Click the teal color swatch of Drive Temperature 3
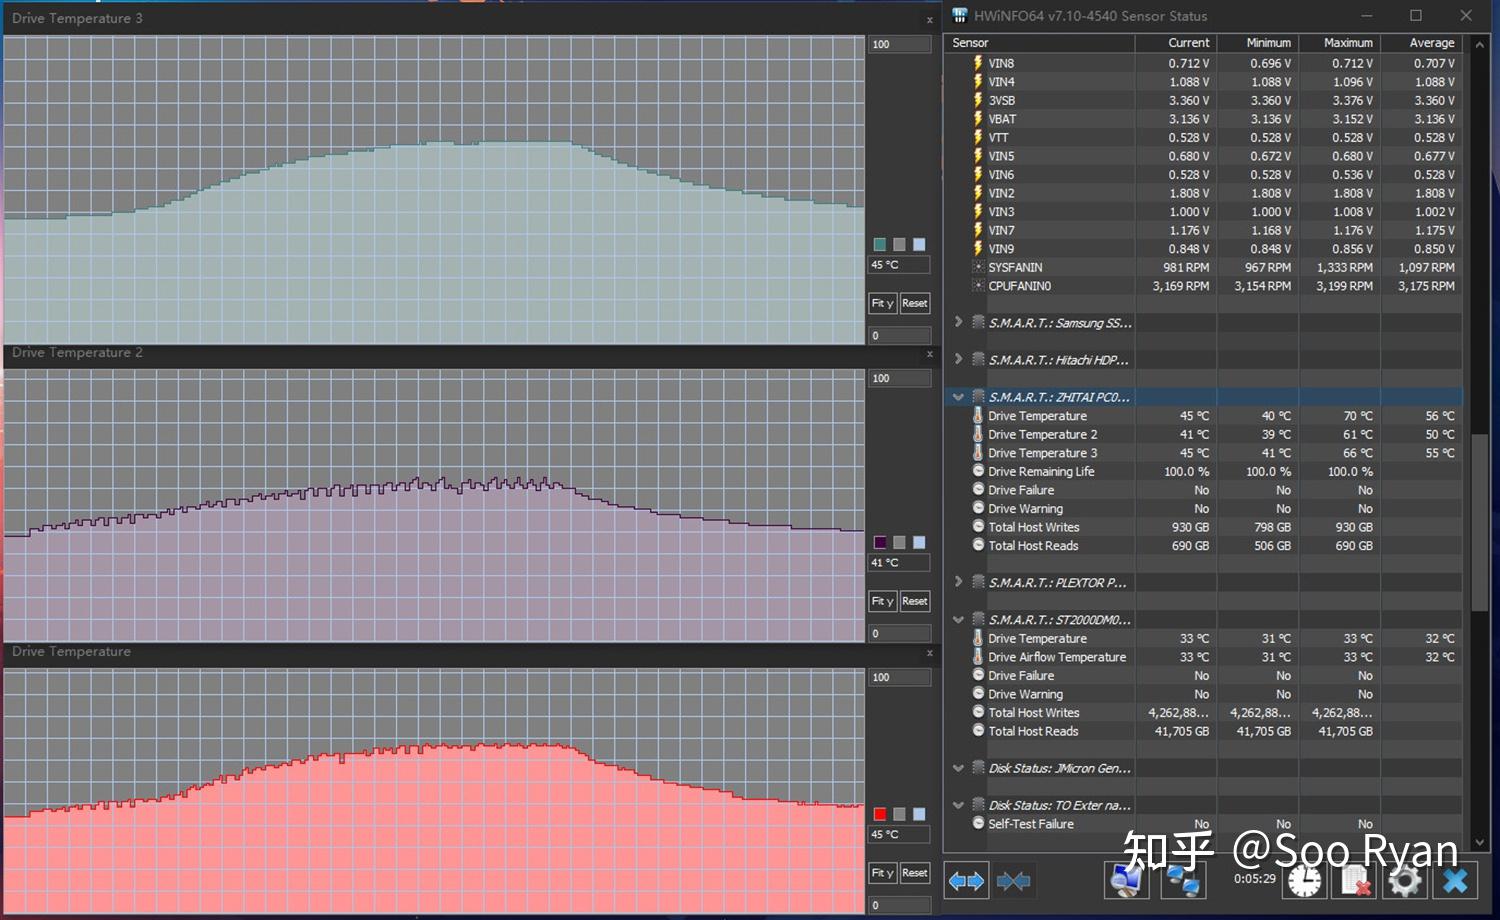This screenshot has width=1500, height=920. pos(880,244)
